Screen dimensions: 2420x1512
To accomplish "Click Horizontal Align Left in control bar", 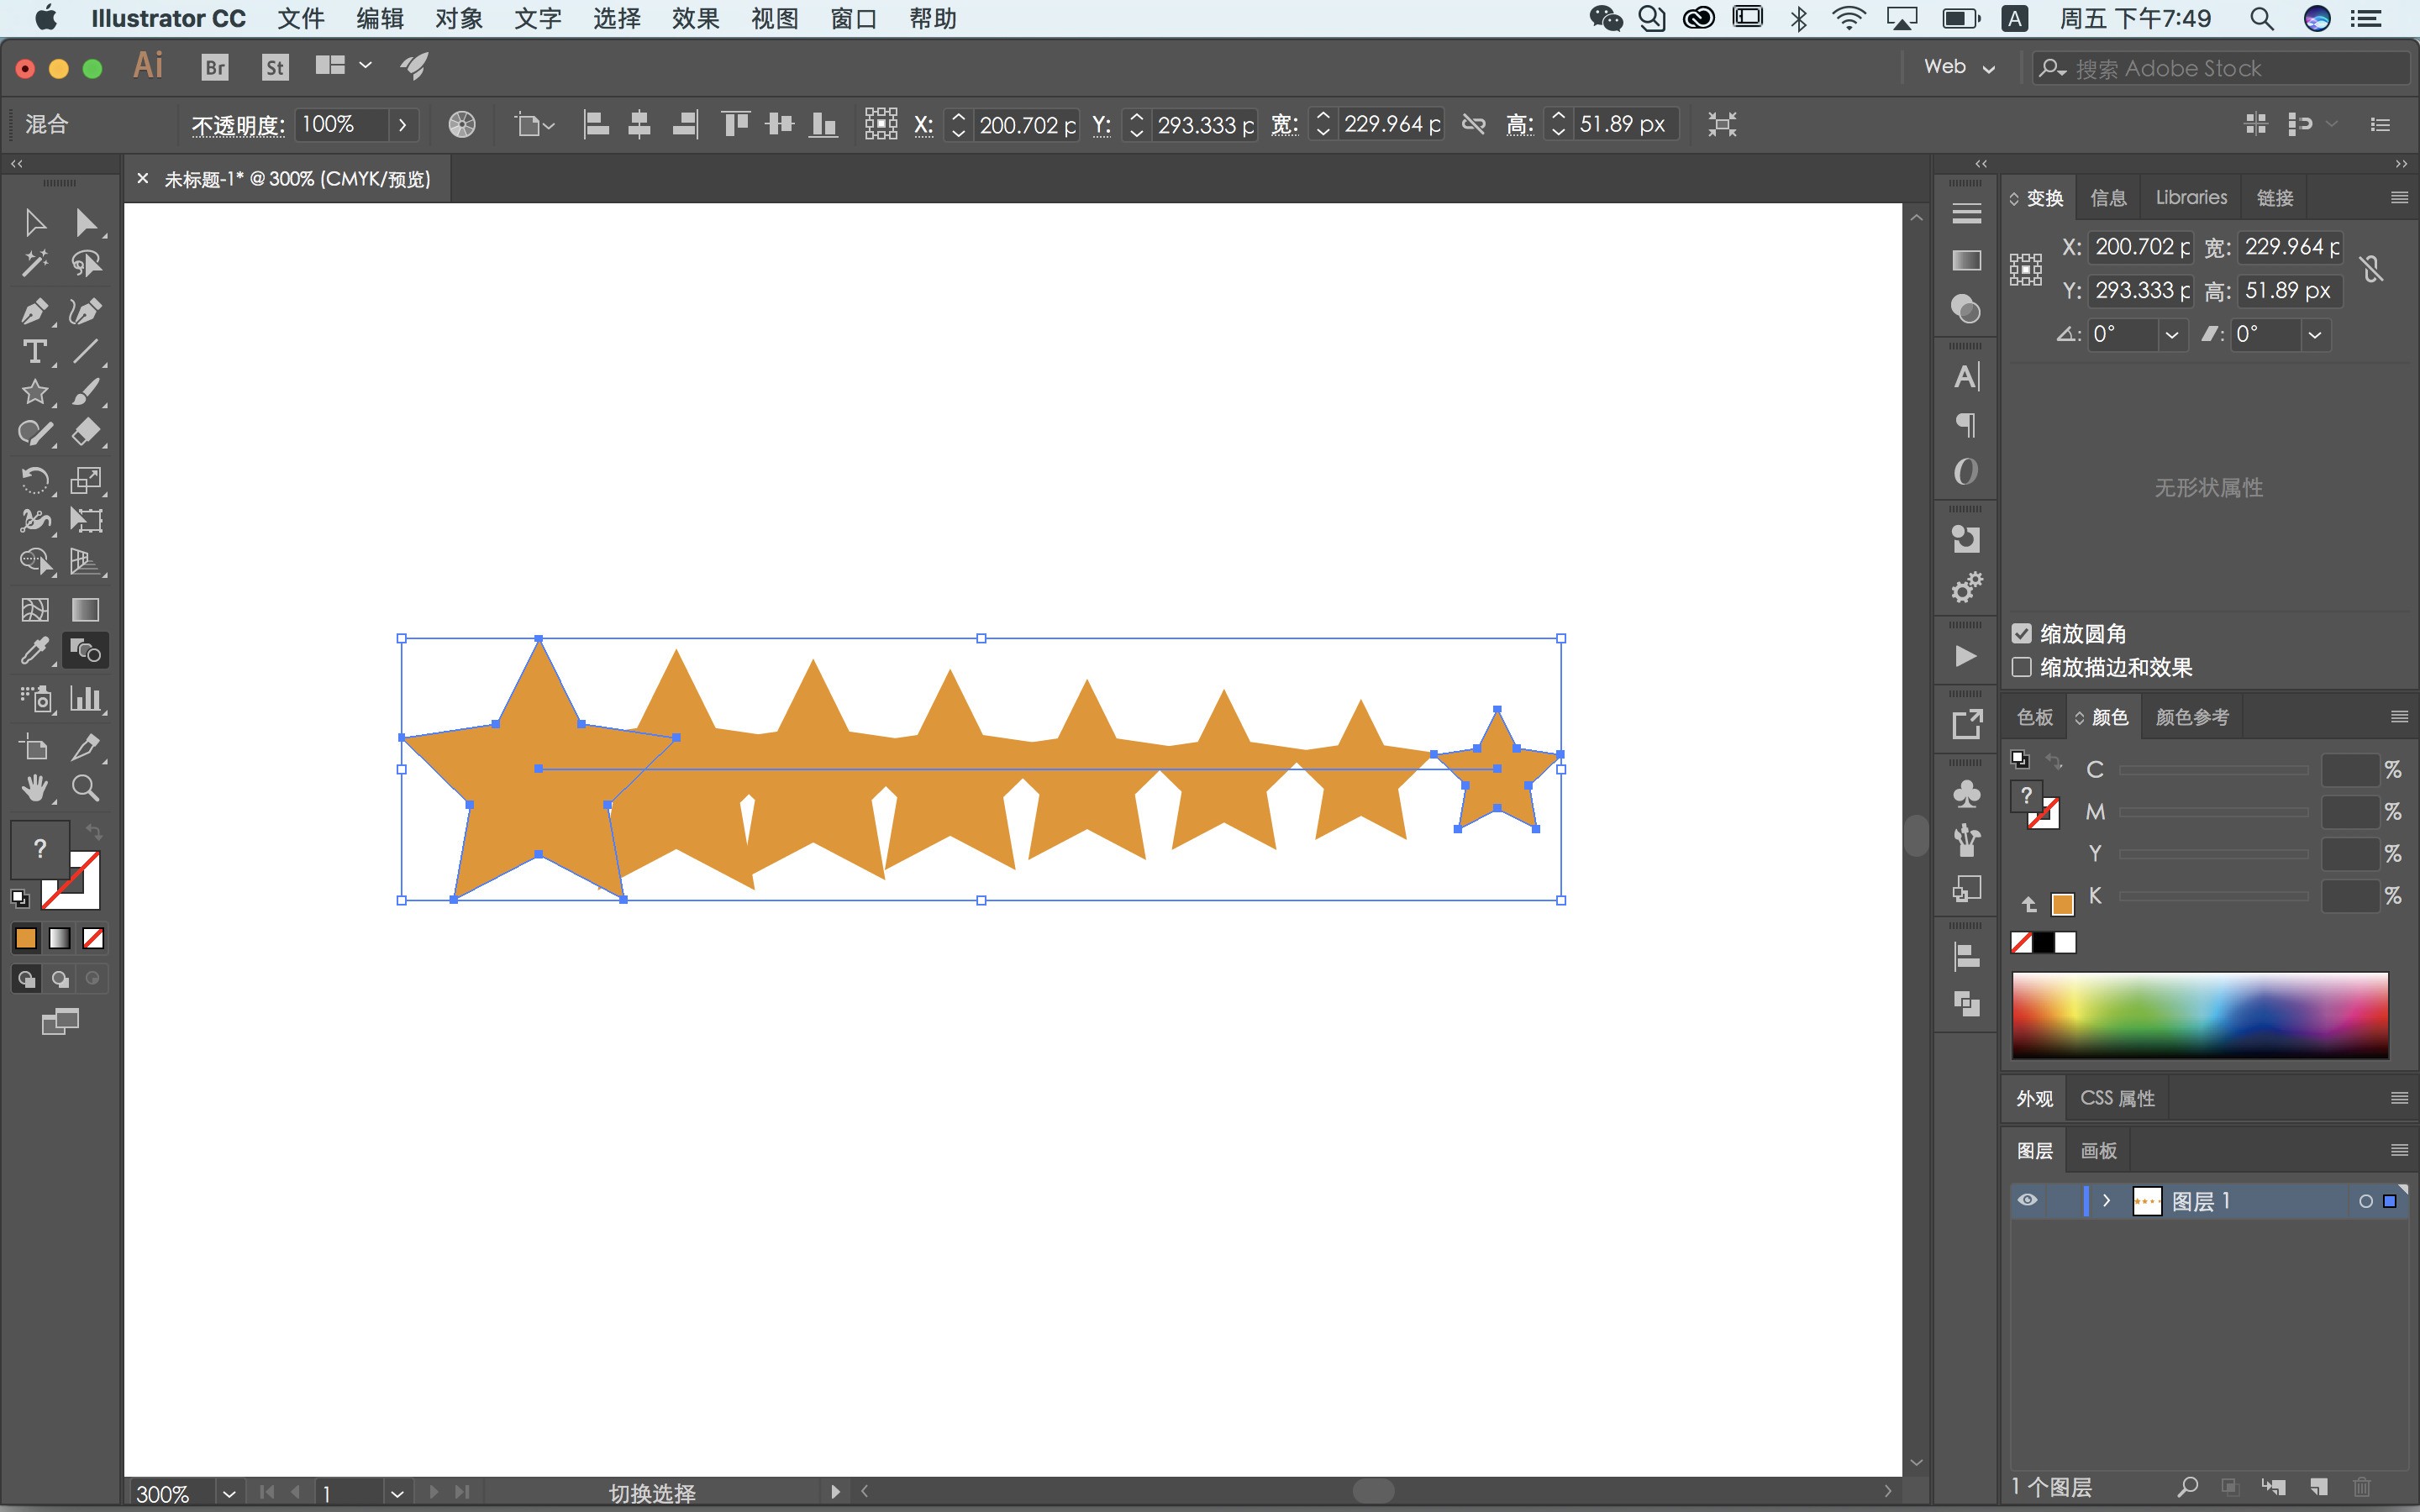I will 596,125.
